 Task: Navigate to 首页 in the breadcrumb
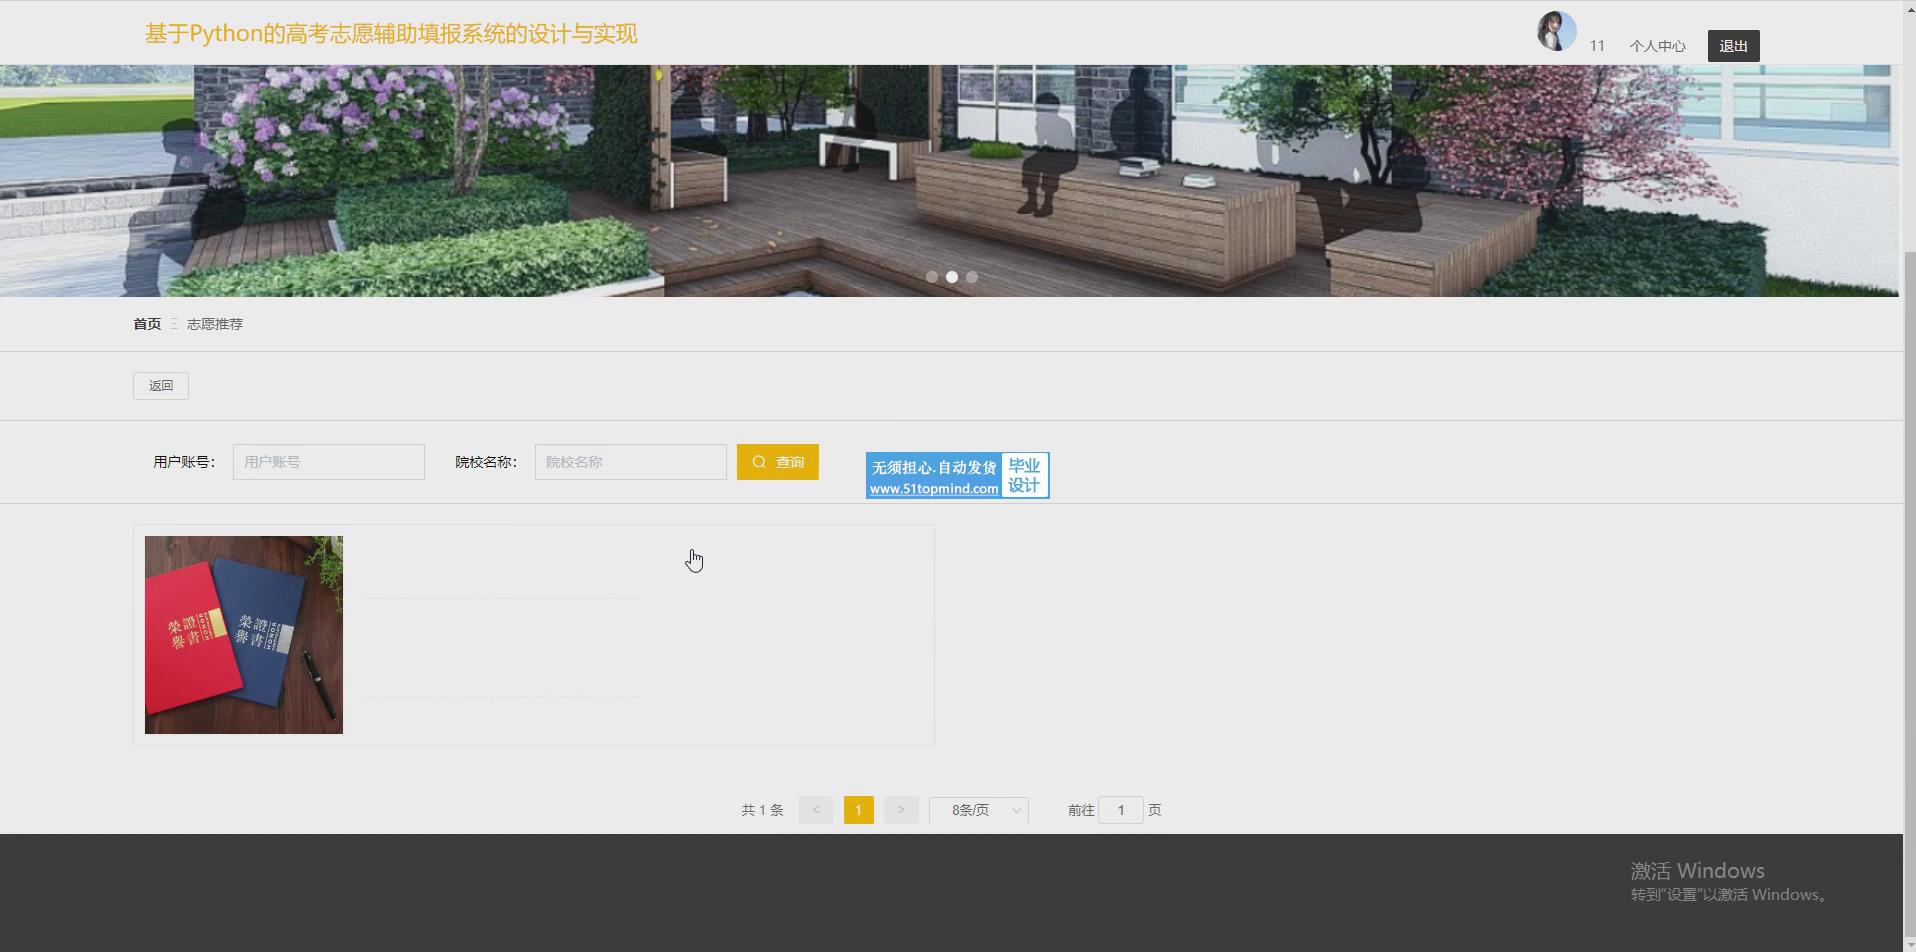pyautogui.click(x=147, y=324)
